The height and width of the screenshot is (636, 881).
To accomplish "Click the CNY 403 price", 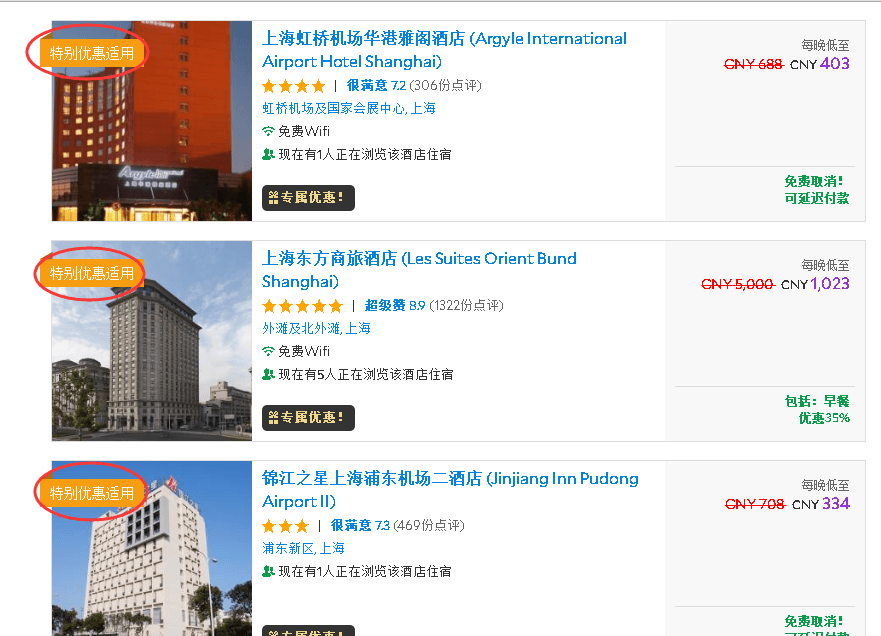I will click(819, 64).
